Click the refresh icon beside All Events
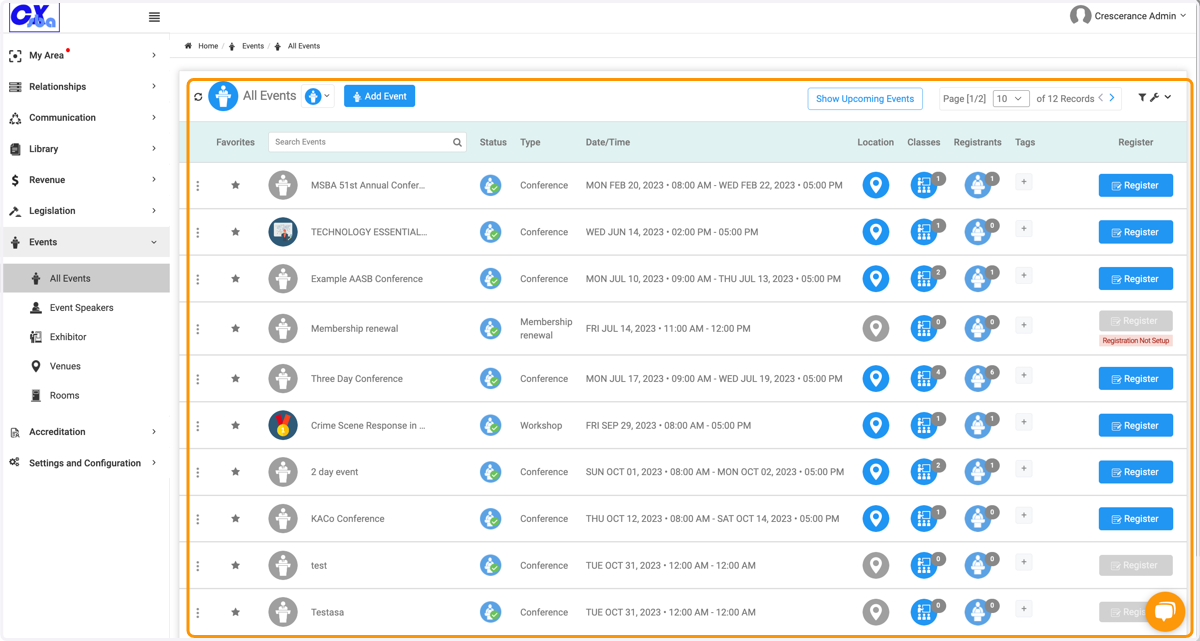 click(198, 97)
